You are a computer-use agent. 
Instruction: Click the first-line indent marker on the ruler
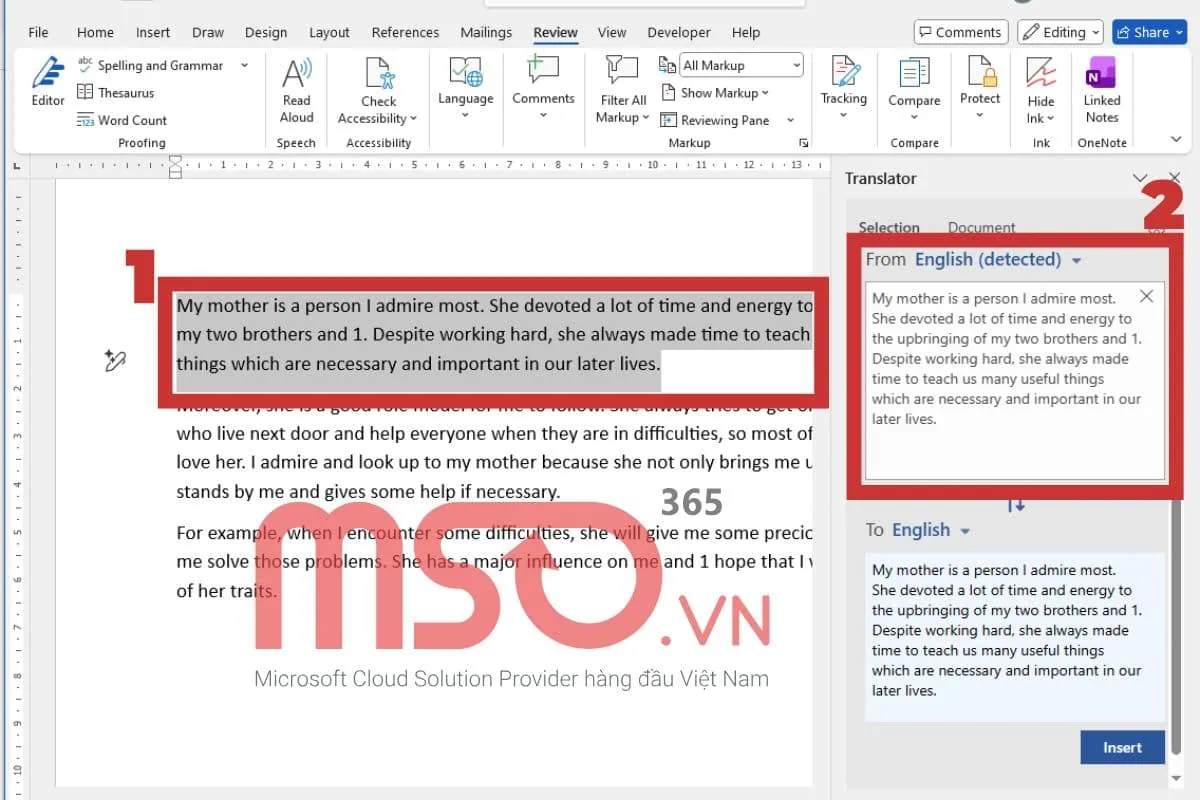(x=176, y=157)
